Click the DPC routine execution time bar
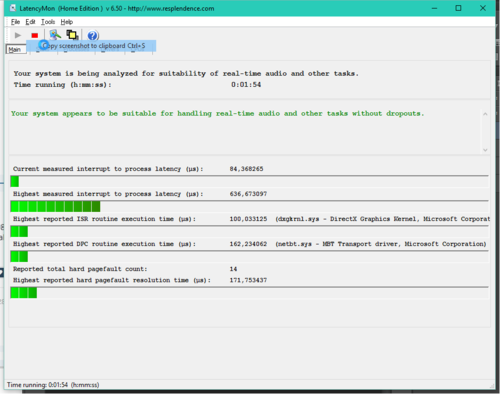This screenshot has height=394, width=500. coord(249,256)
